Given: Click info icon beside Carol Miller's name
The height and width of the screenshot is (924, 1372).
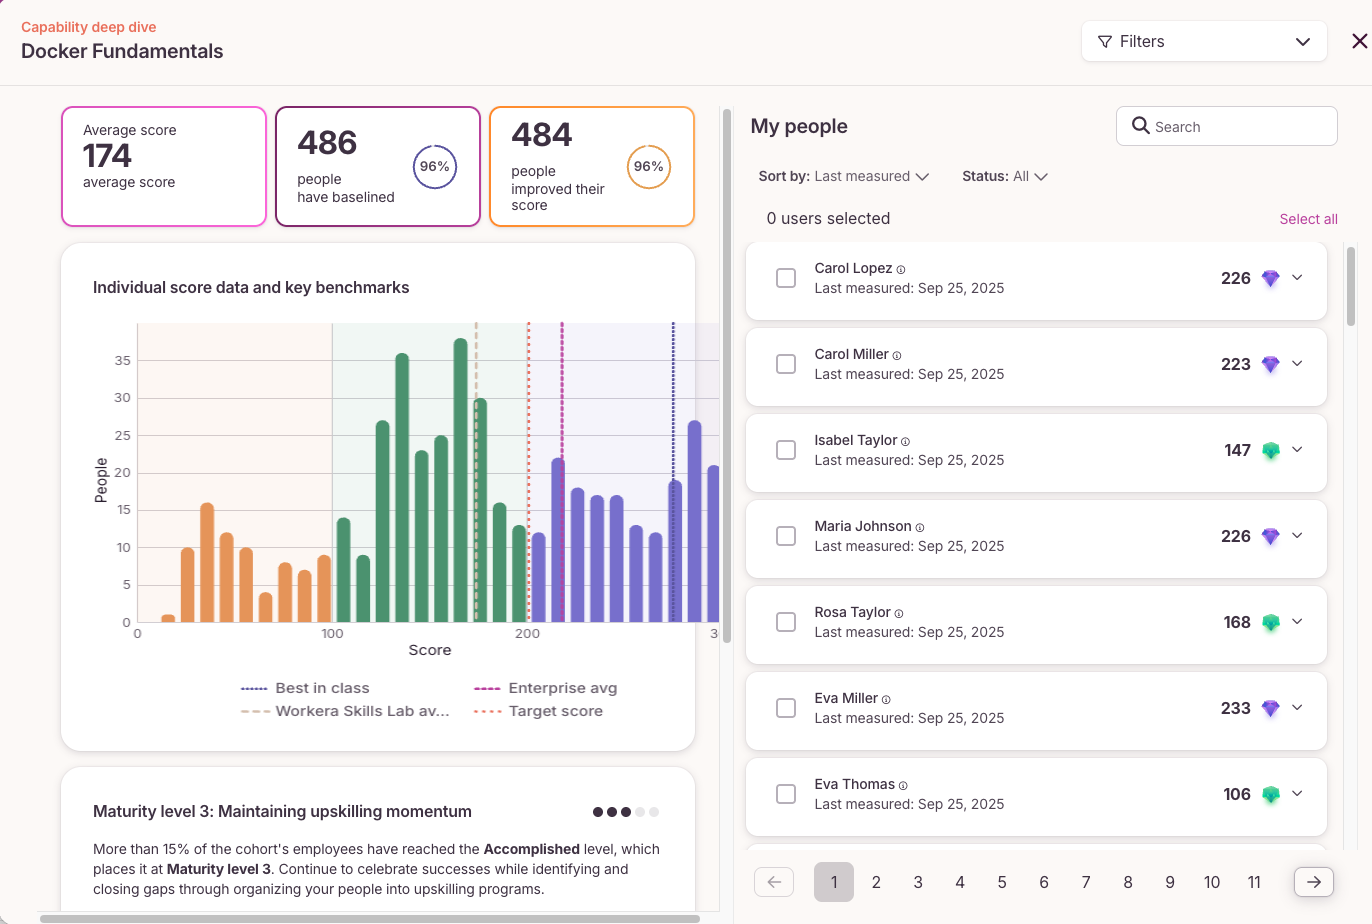Looking at the screenshot, I should [x=897, y=355].
